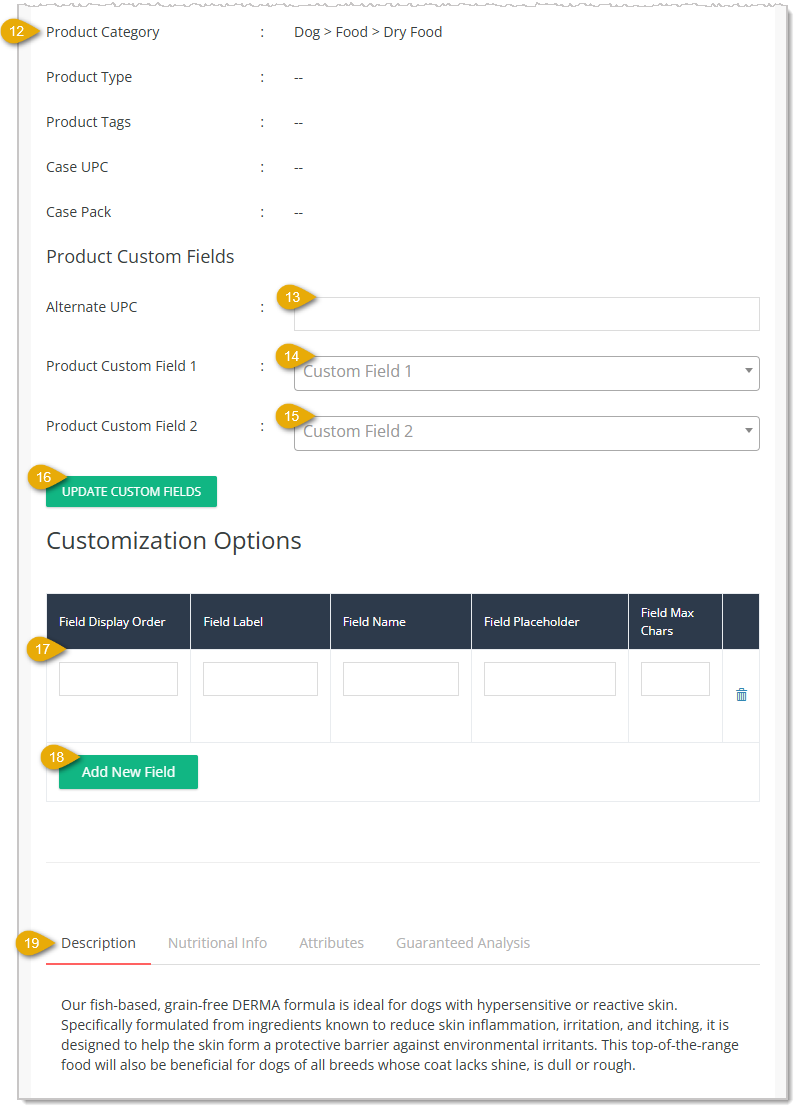Viewport: 798px width, 1110px height.
Task: Click the Product Tags label
Action: 89,122
